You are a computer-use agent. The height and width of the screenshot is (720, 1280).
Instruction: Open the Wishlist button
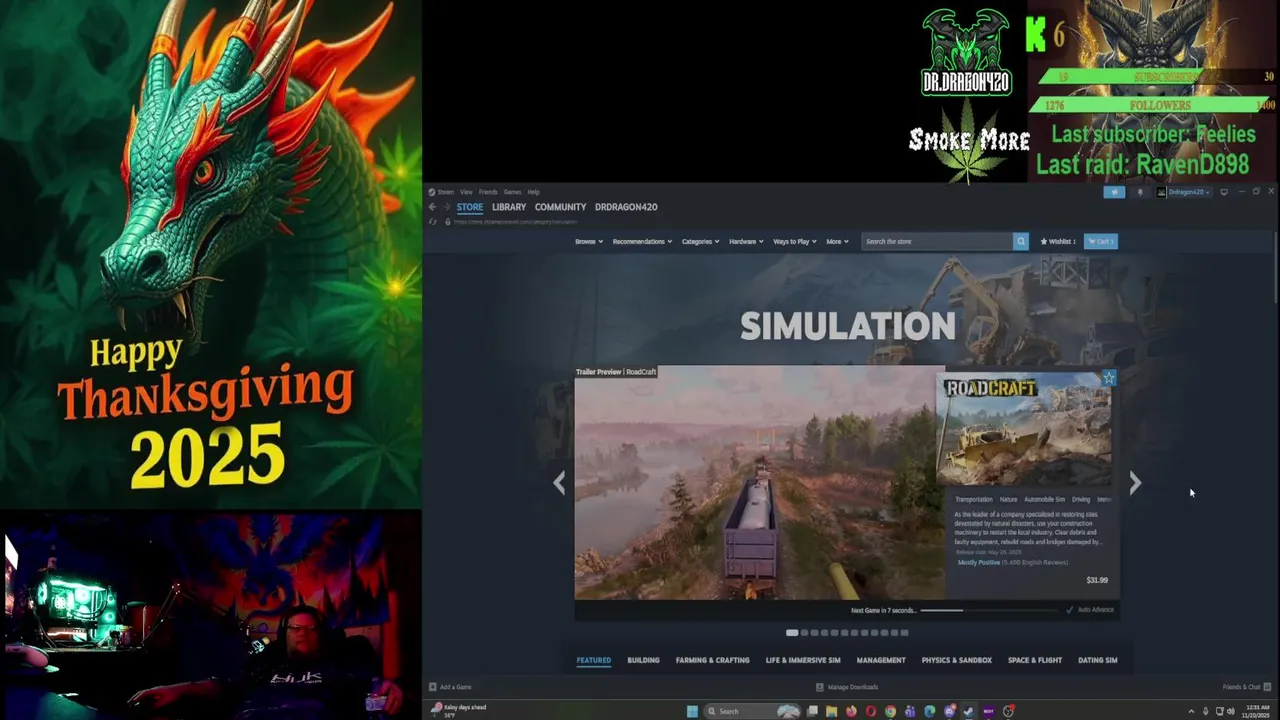point(1058,241)
